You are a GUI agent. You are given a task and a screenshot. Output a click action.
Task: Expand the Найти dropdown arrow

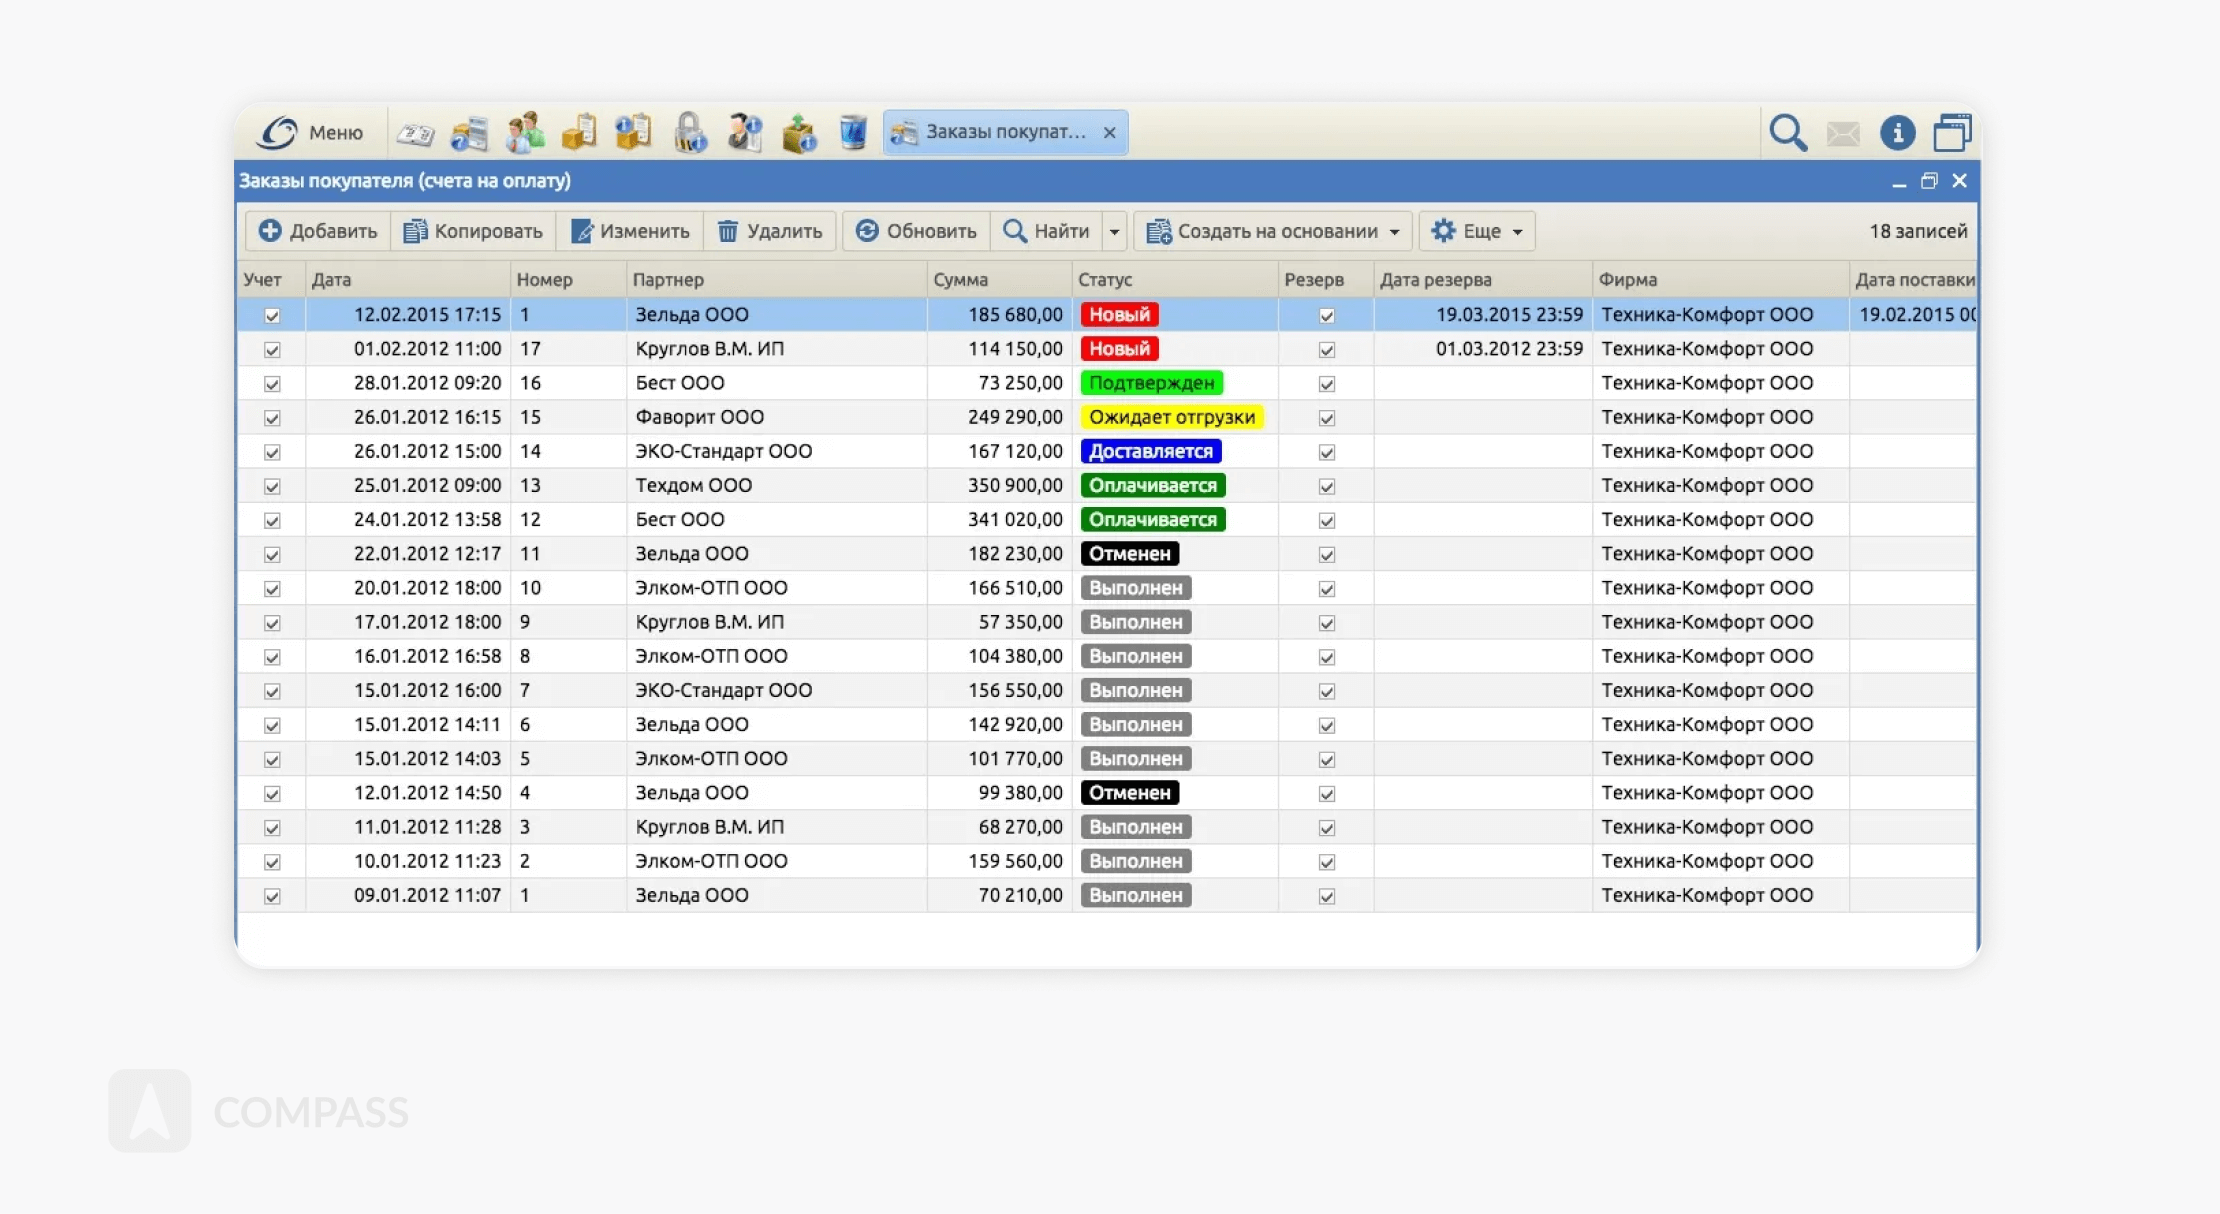pos(1114,232)
